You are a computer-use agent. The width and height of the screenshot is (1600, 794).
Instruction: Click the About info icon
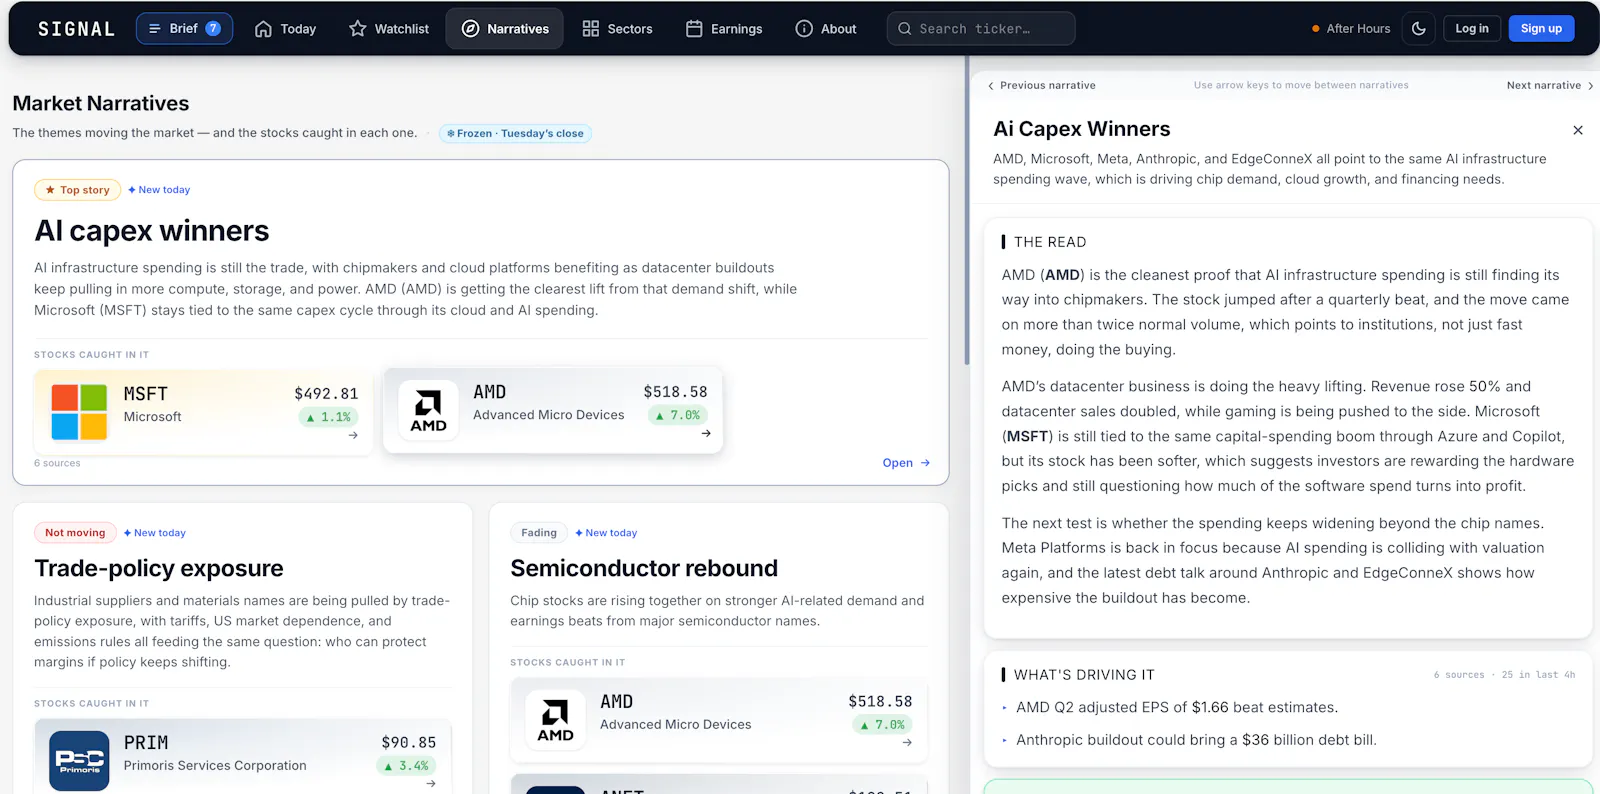pos(804,29)
